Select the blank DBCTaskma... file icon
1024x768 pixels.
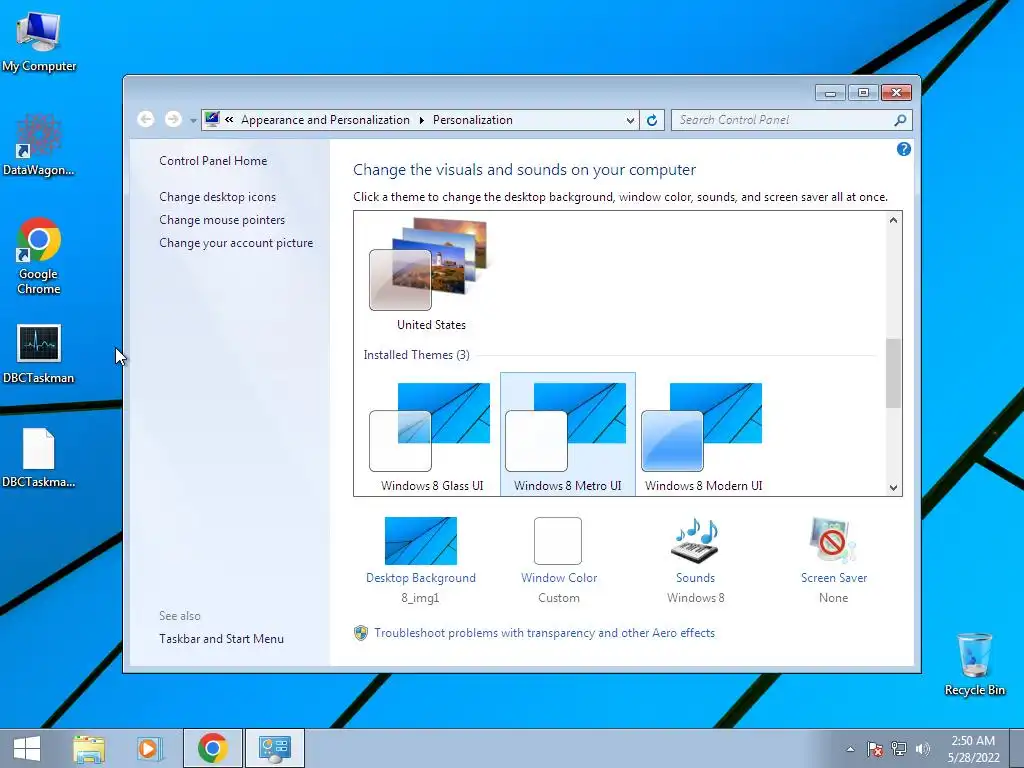click(x=39, y=458)
